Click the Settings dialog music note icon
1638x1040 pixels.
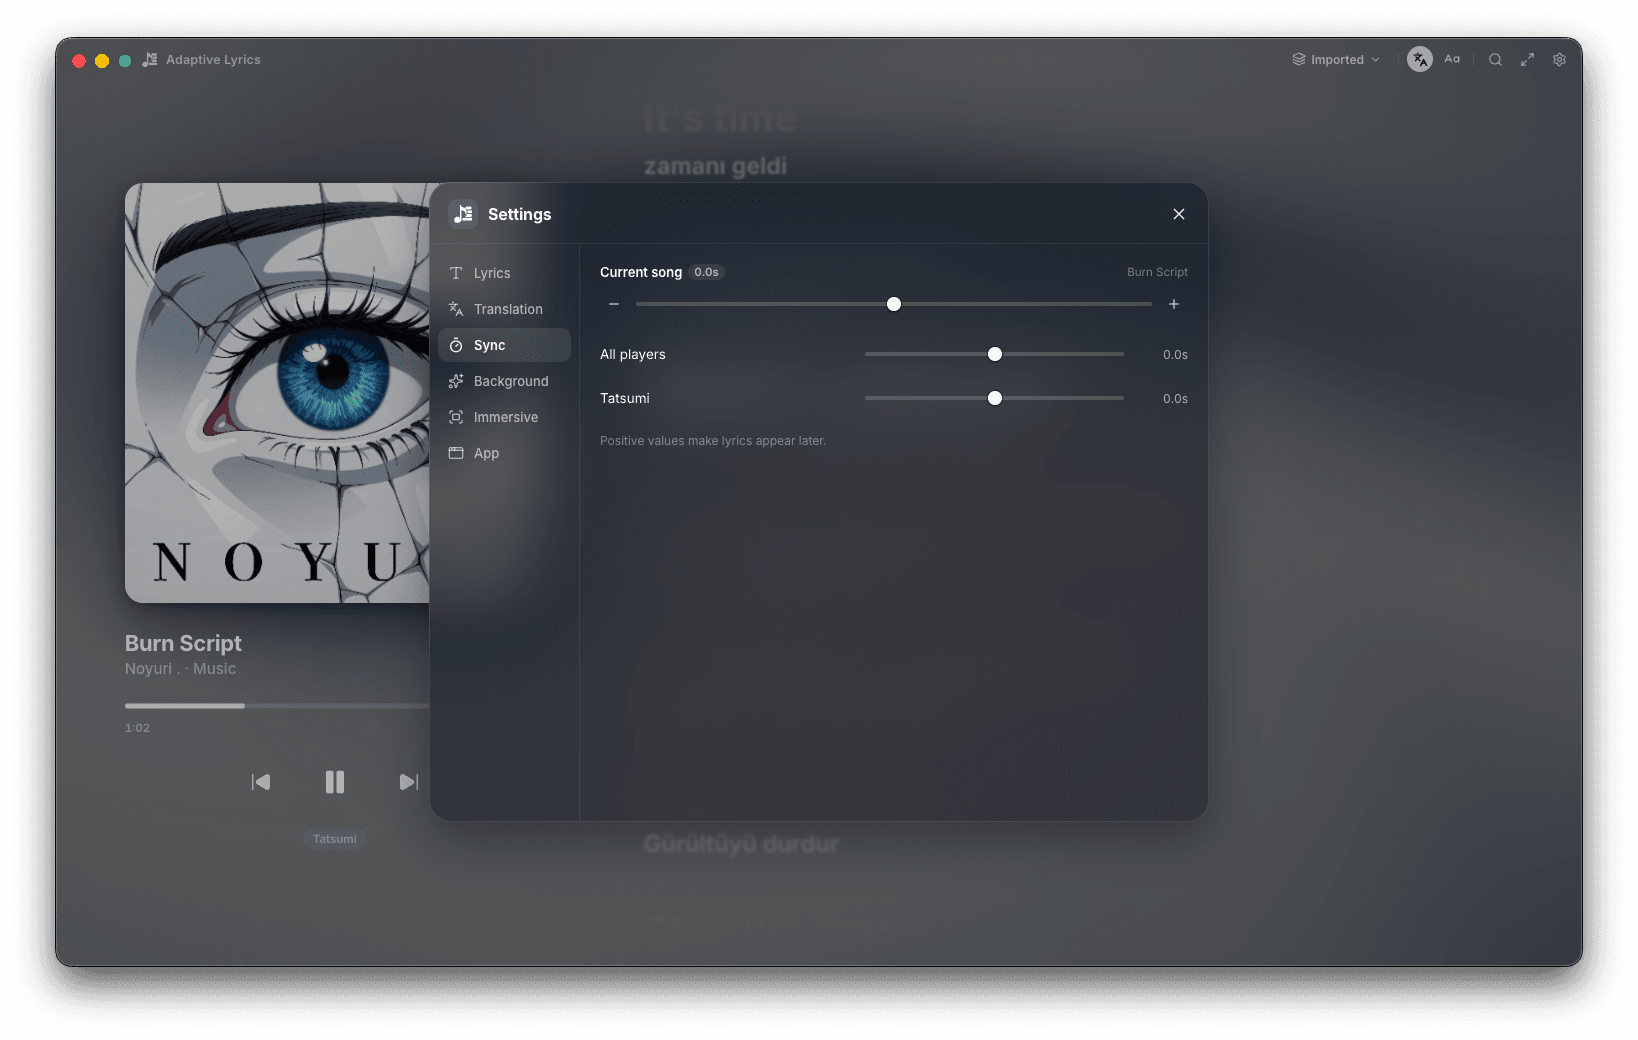[x=463, y=214]
